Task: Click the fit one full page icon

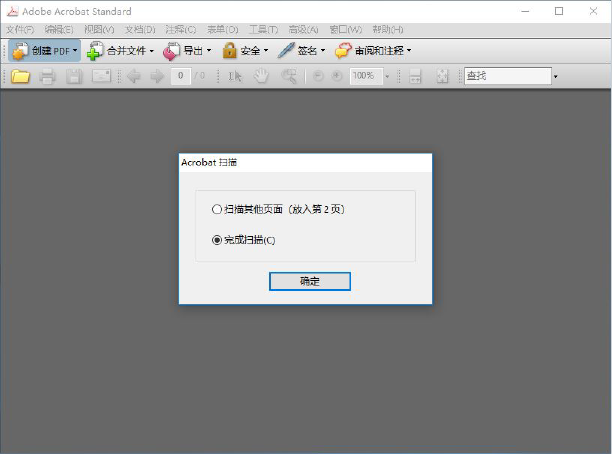Action: point(443,76)
